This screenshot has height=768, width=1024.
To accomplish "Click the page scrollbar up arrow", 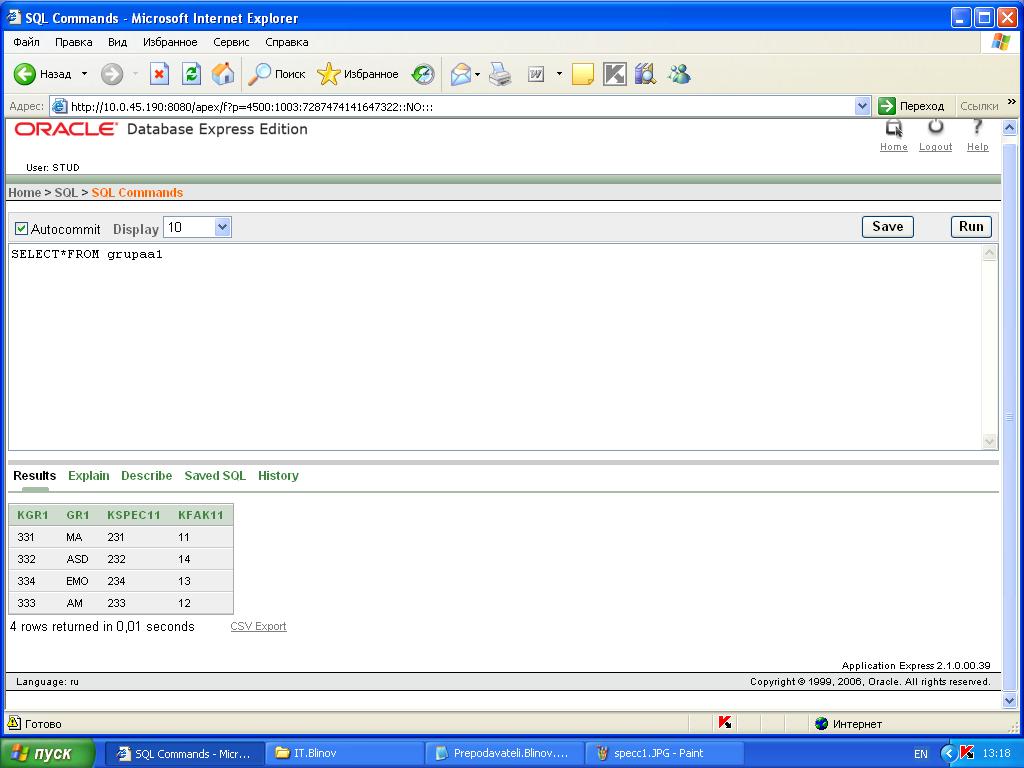I will click(x=1010, y=128).
